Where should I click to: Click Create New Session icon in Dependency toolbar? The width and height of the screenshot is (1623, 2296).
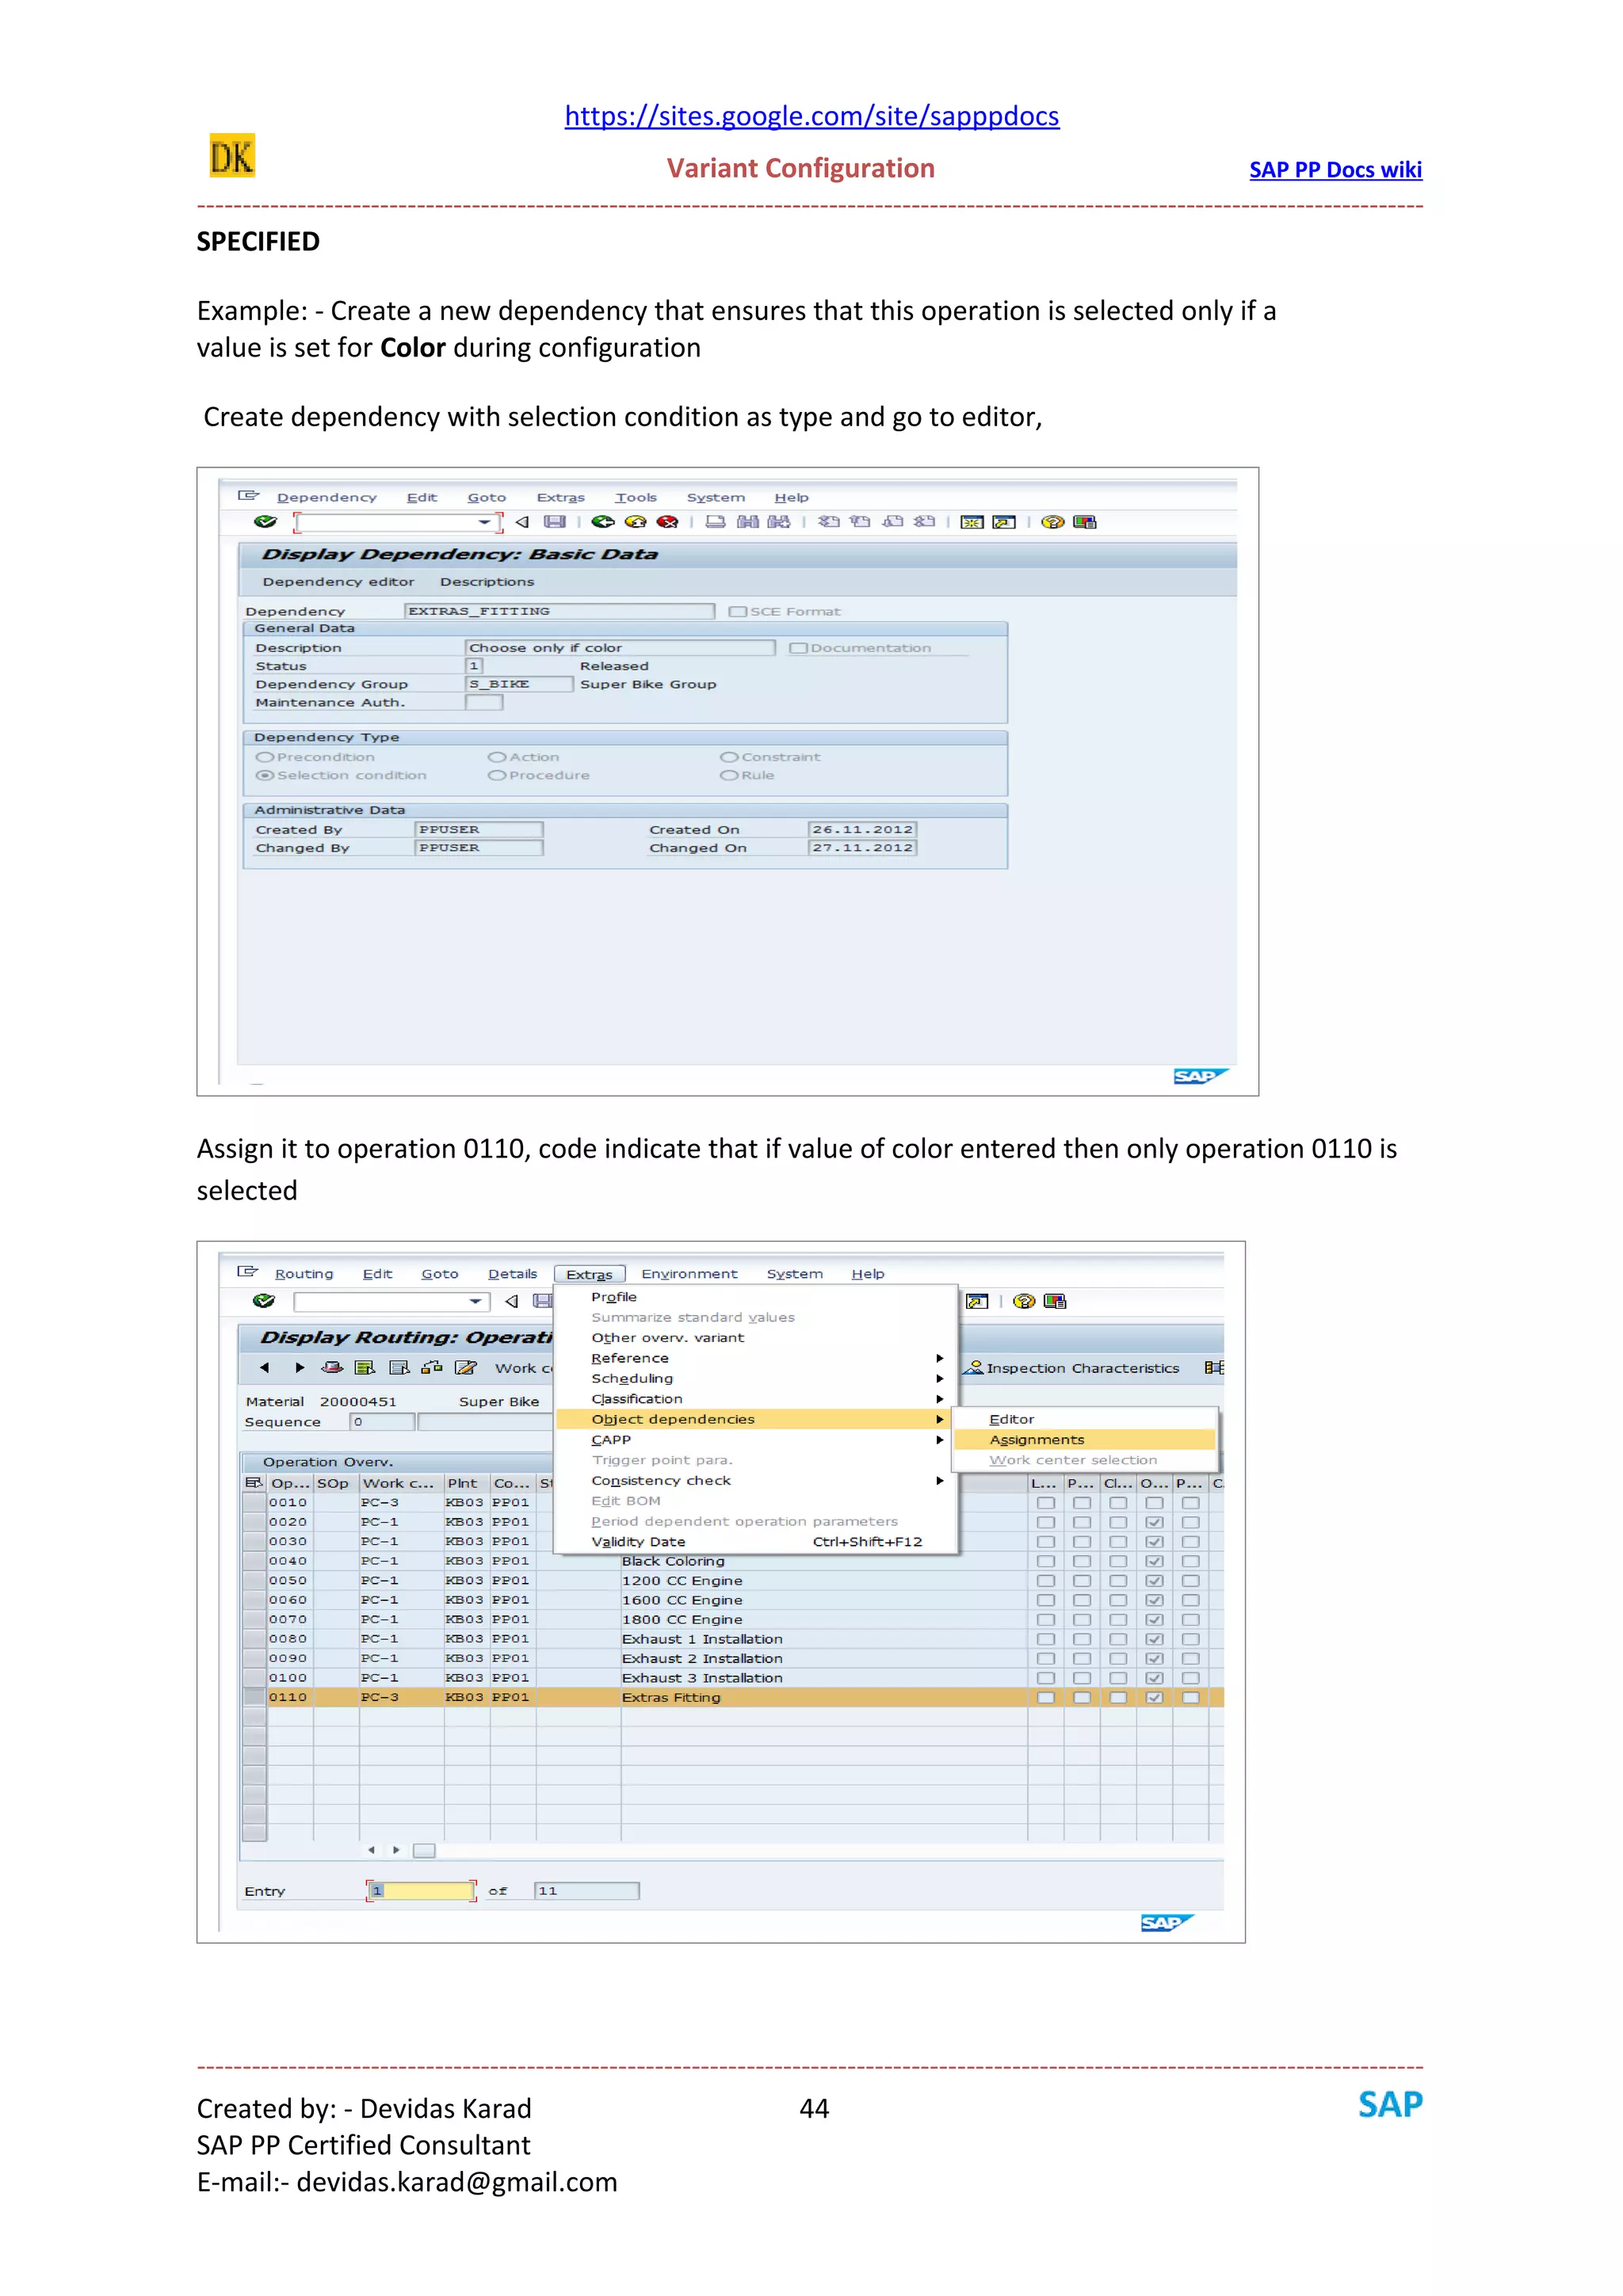click(x=972, y=522)
